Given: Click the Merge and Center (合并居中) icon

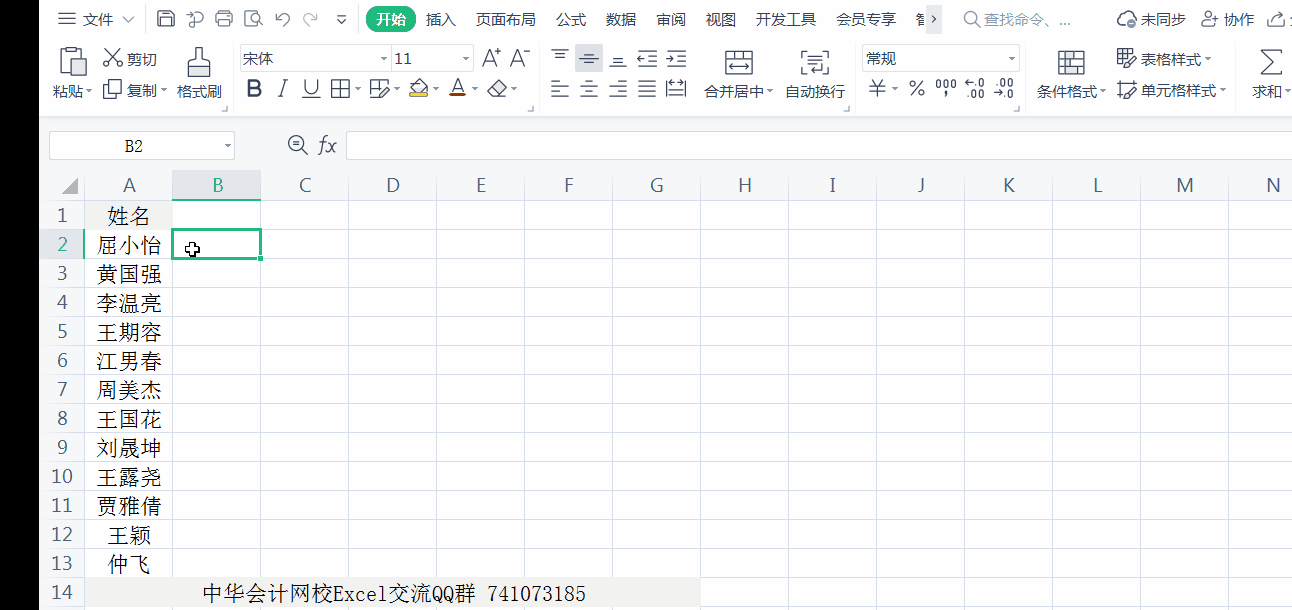Looking at the screenshot, I should [739, 63].
